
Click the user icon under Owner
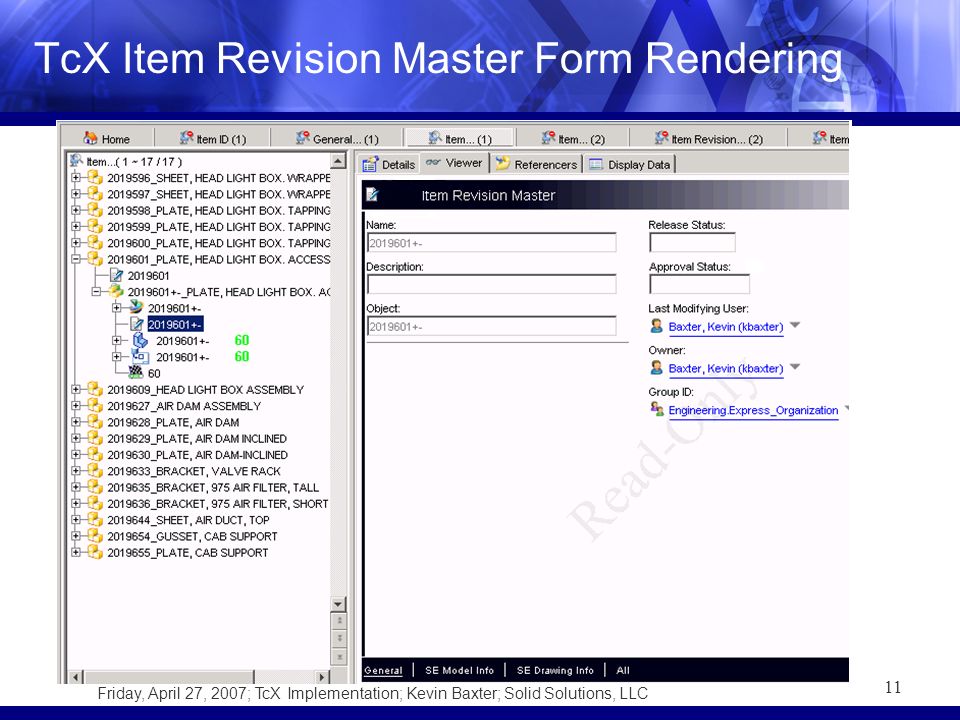click(x=656, y=368)
